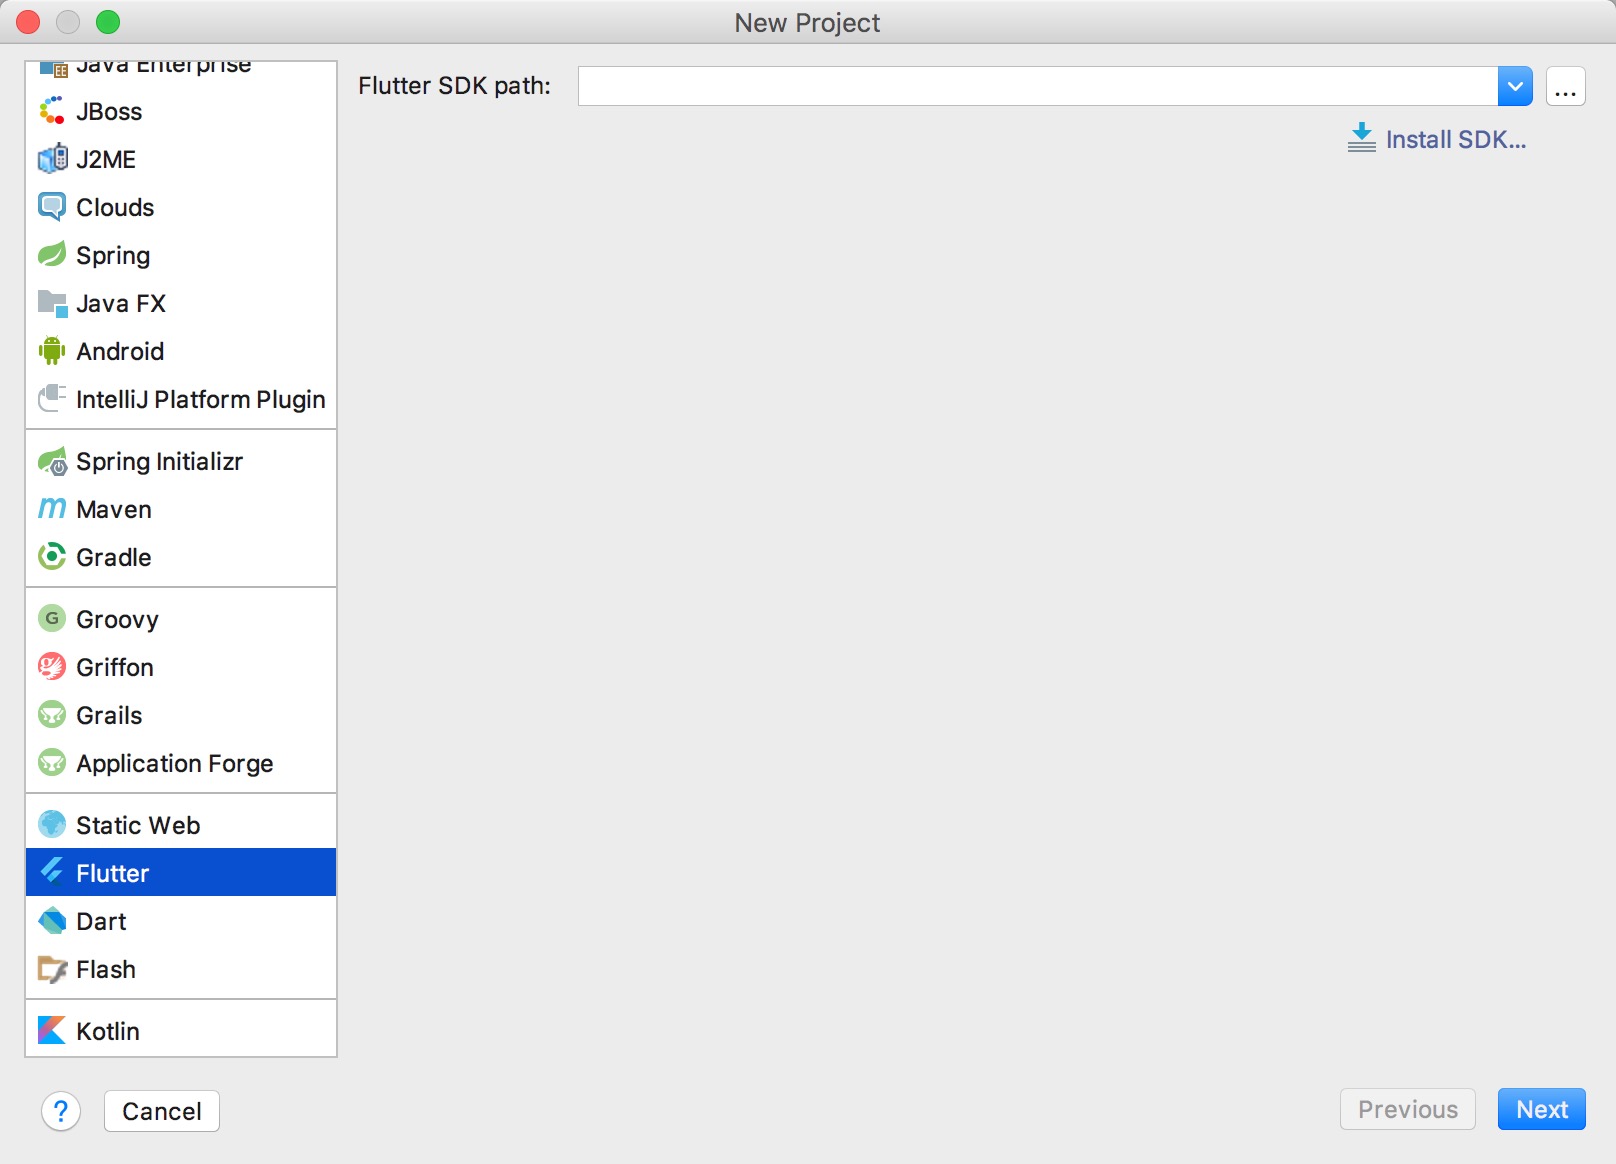Viewport: 1616px width, 1164px height.
Task: Select the JBoss project type
Action: (x=109, y=112)
